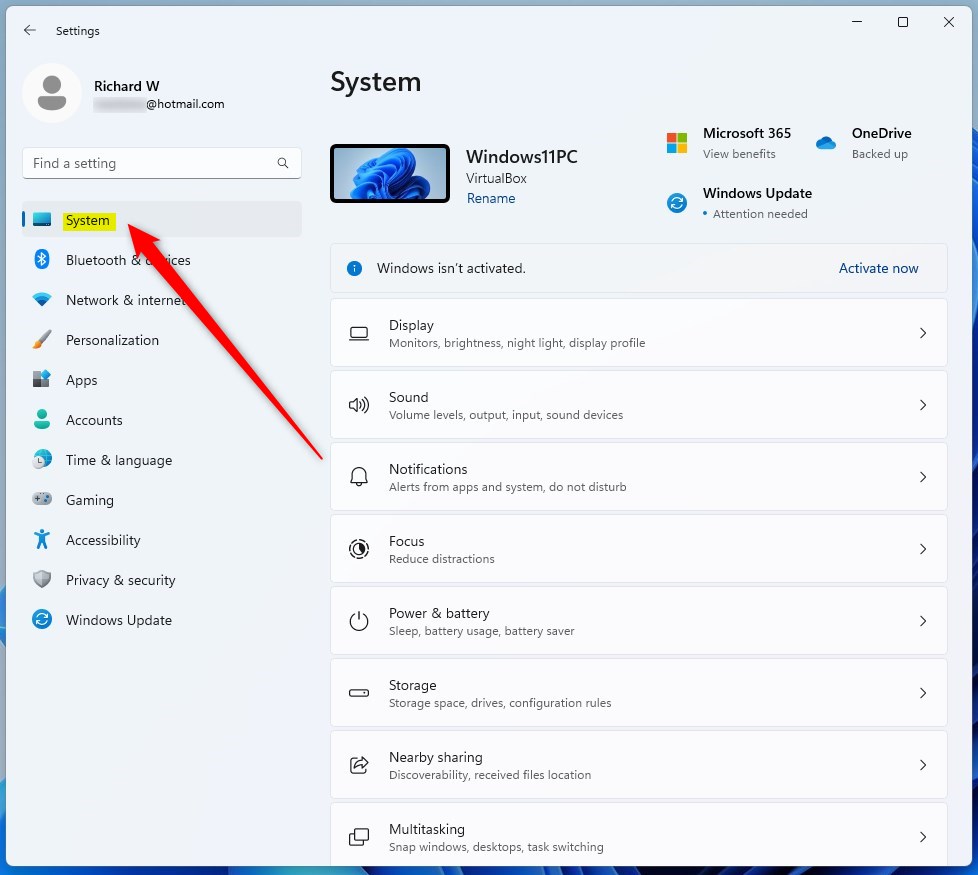This screenshot has width=978, height=875.
Task: Expand the Display settings row chevron
Action: coord(923,333)
